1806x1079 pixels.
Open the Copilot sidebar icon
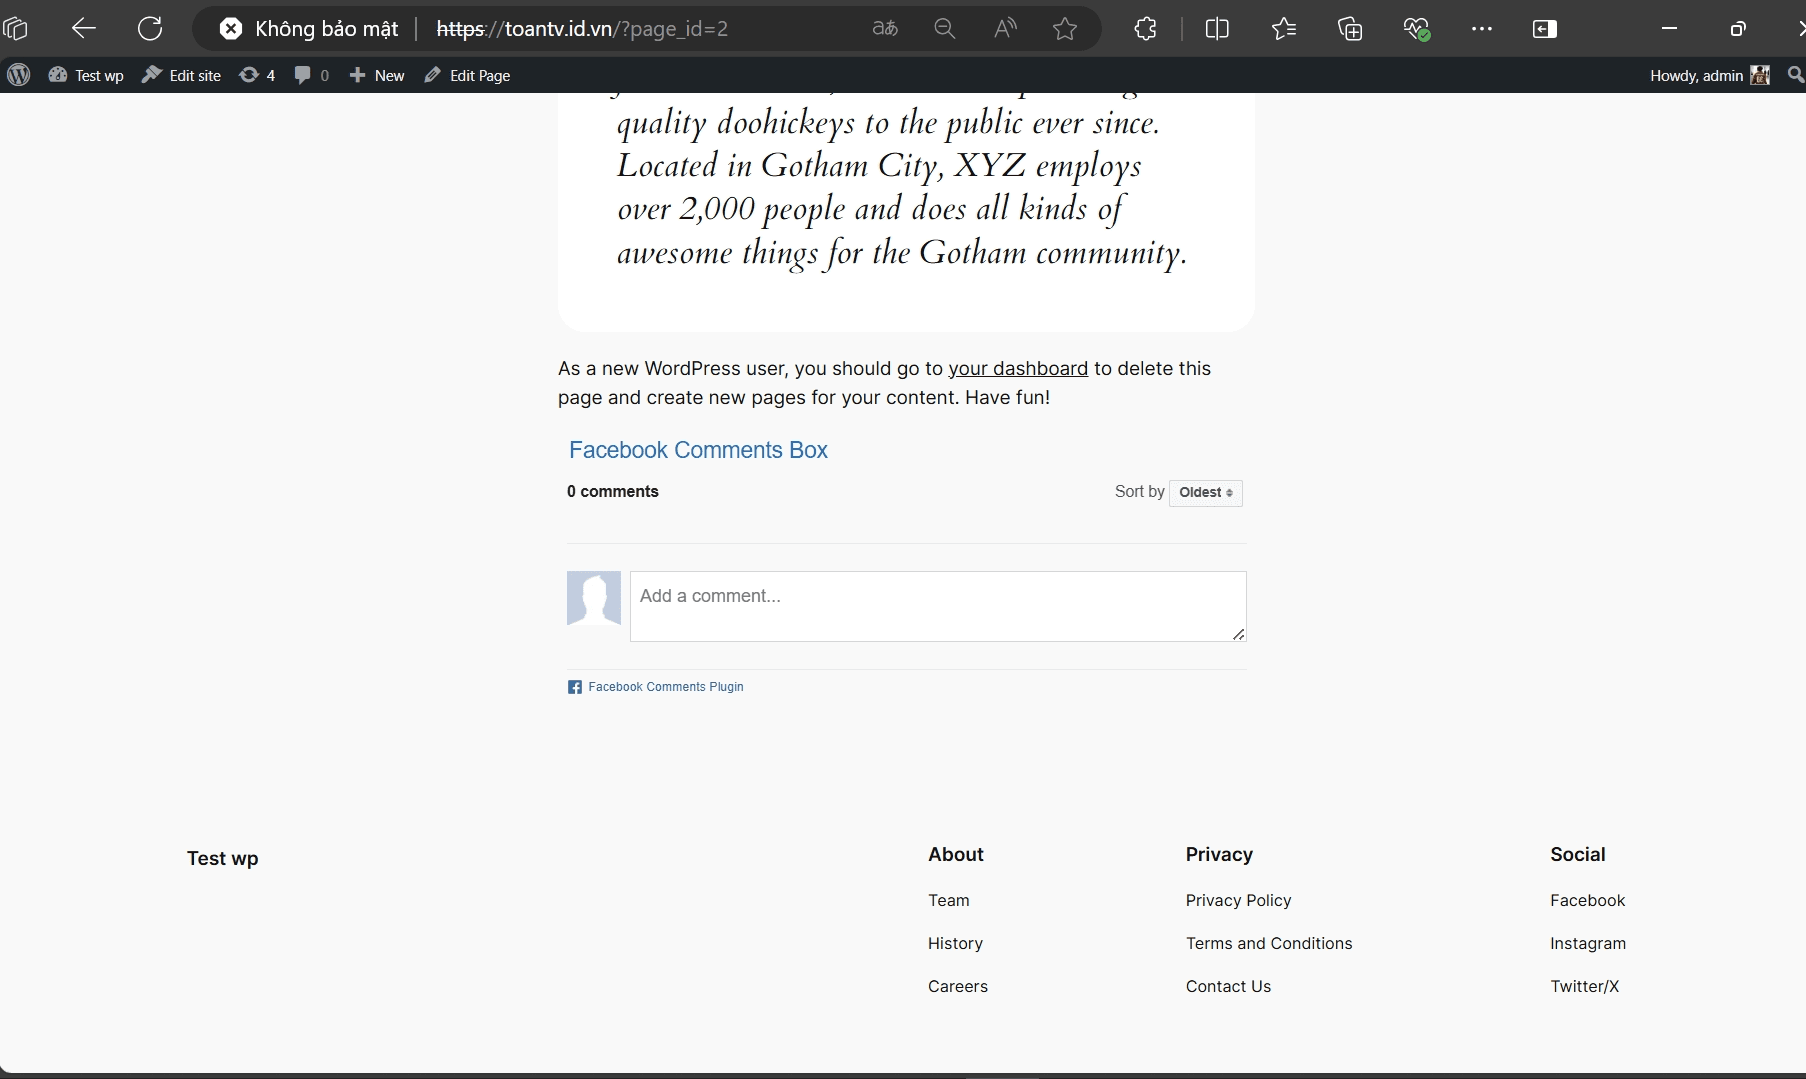coord(1544,28)
